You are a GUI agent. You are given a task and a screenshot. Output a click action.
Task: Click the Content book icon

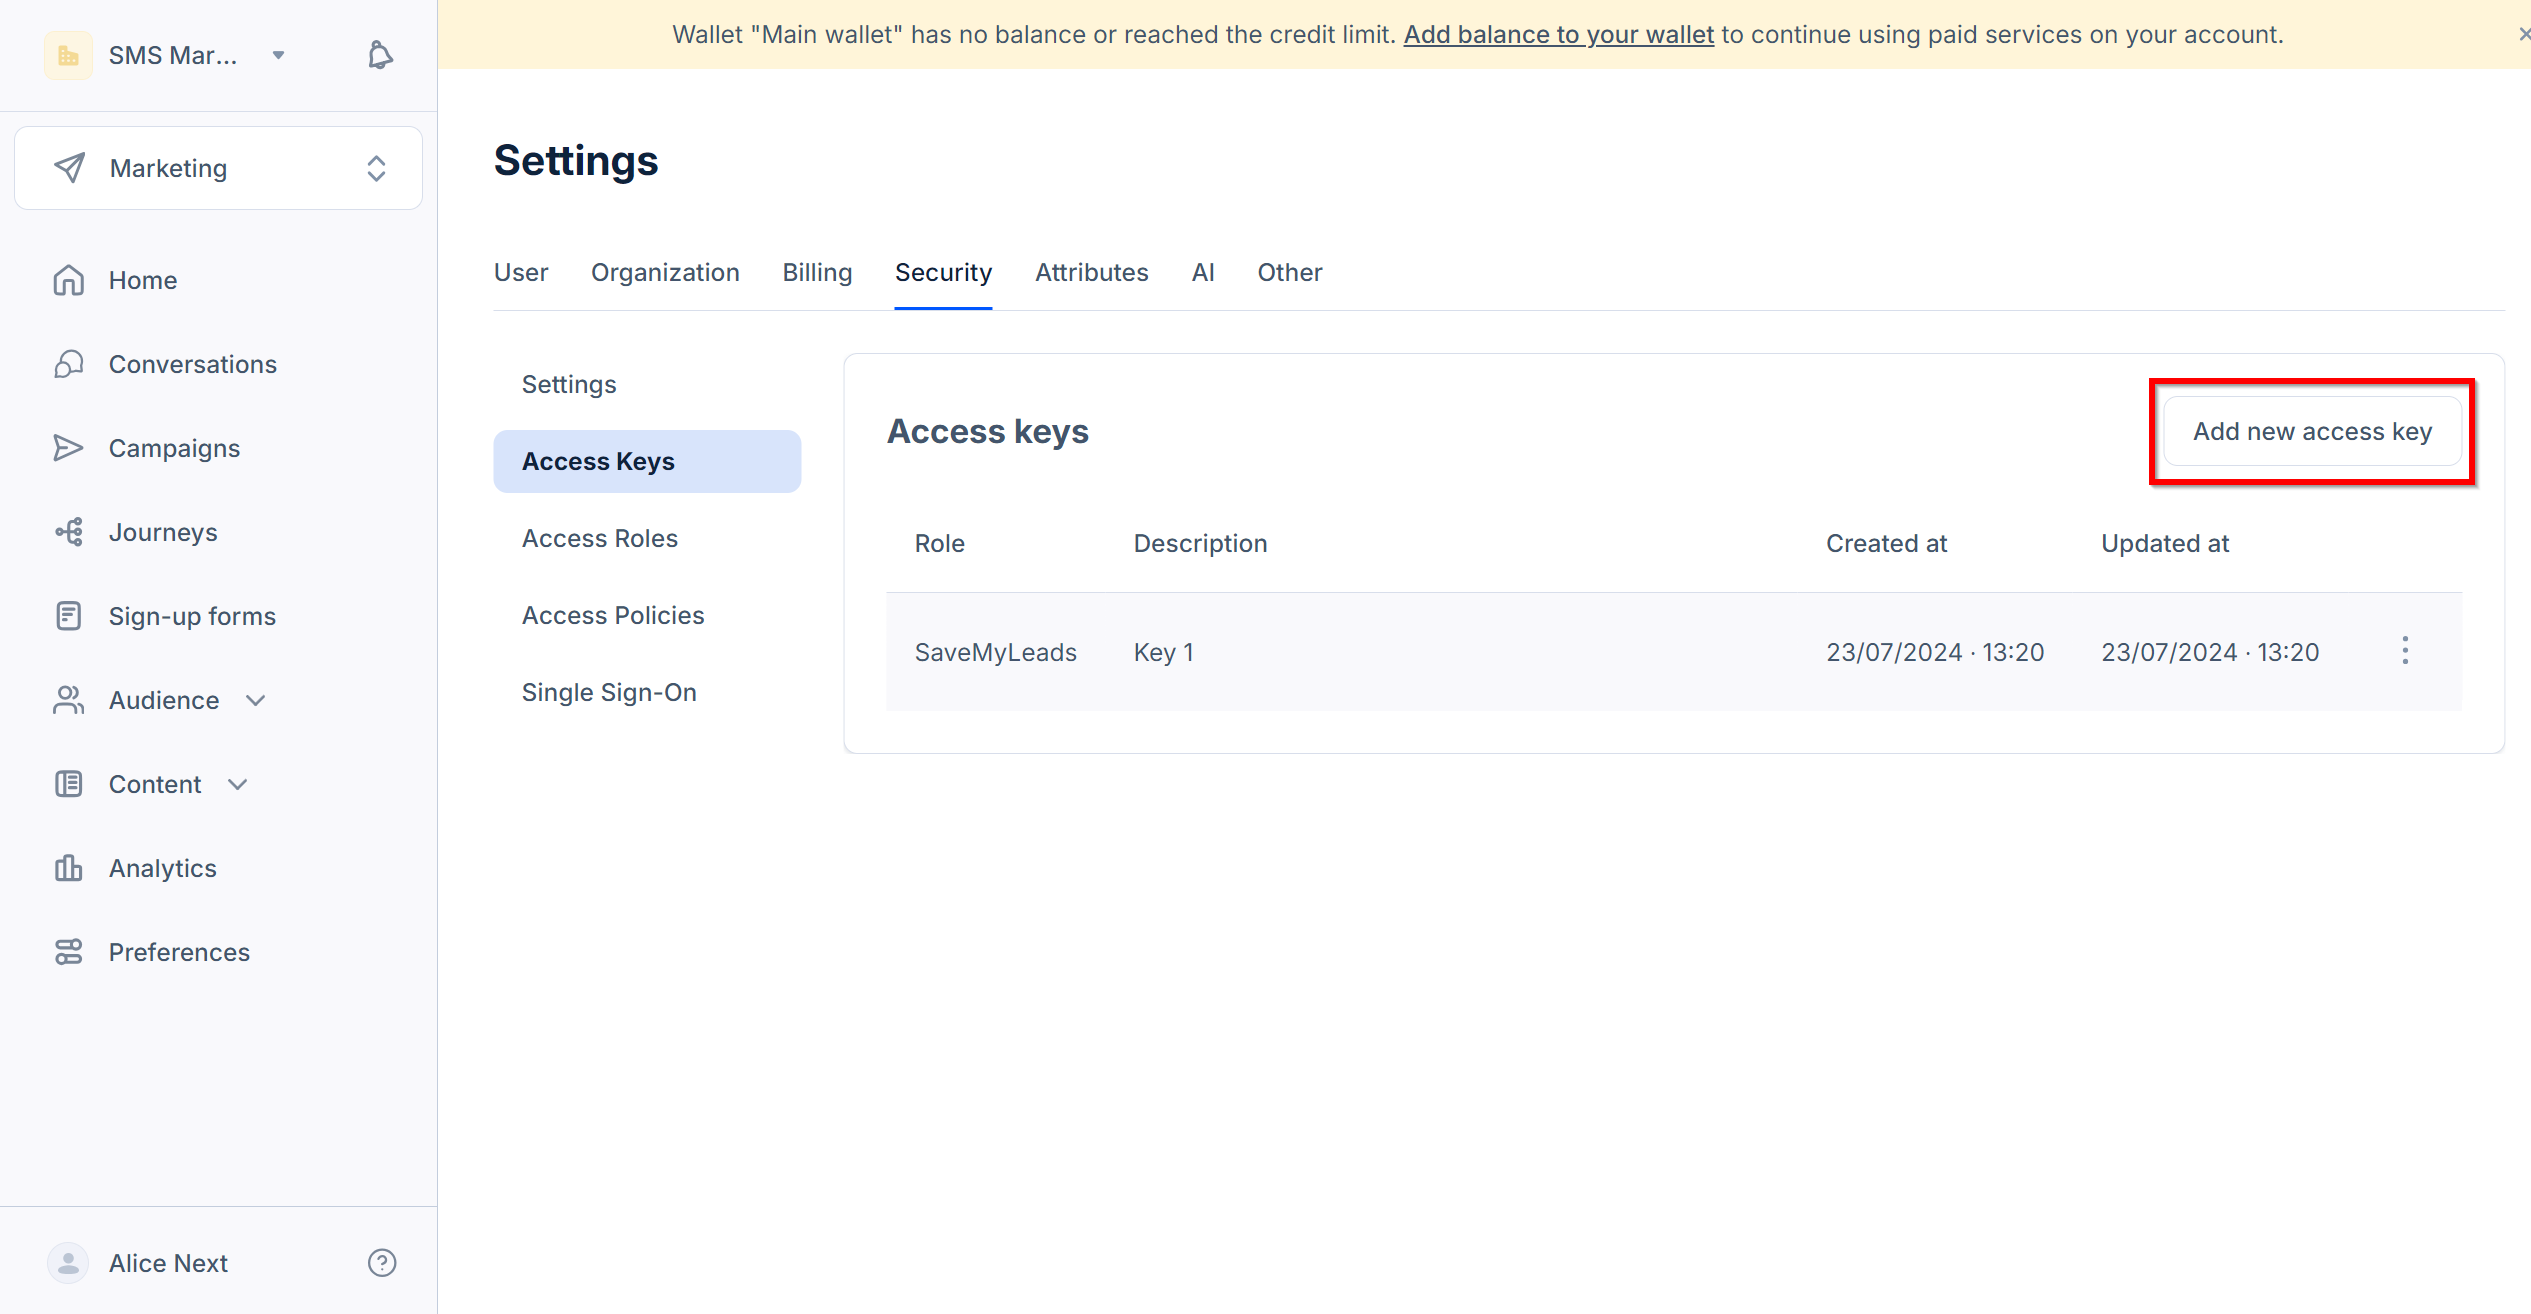click(68, 784)
